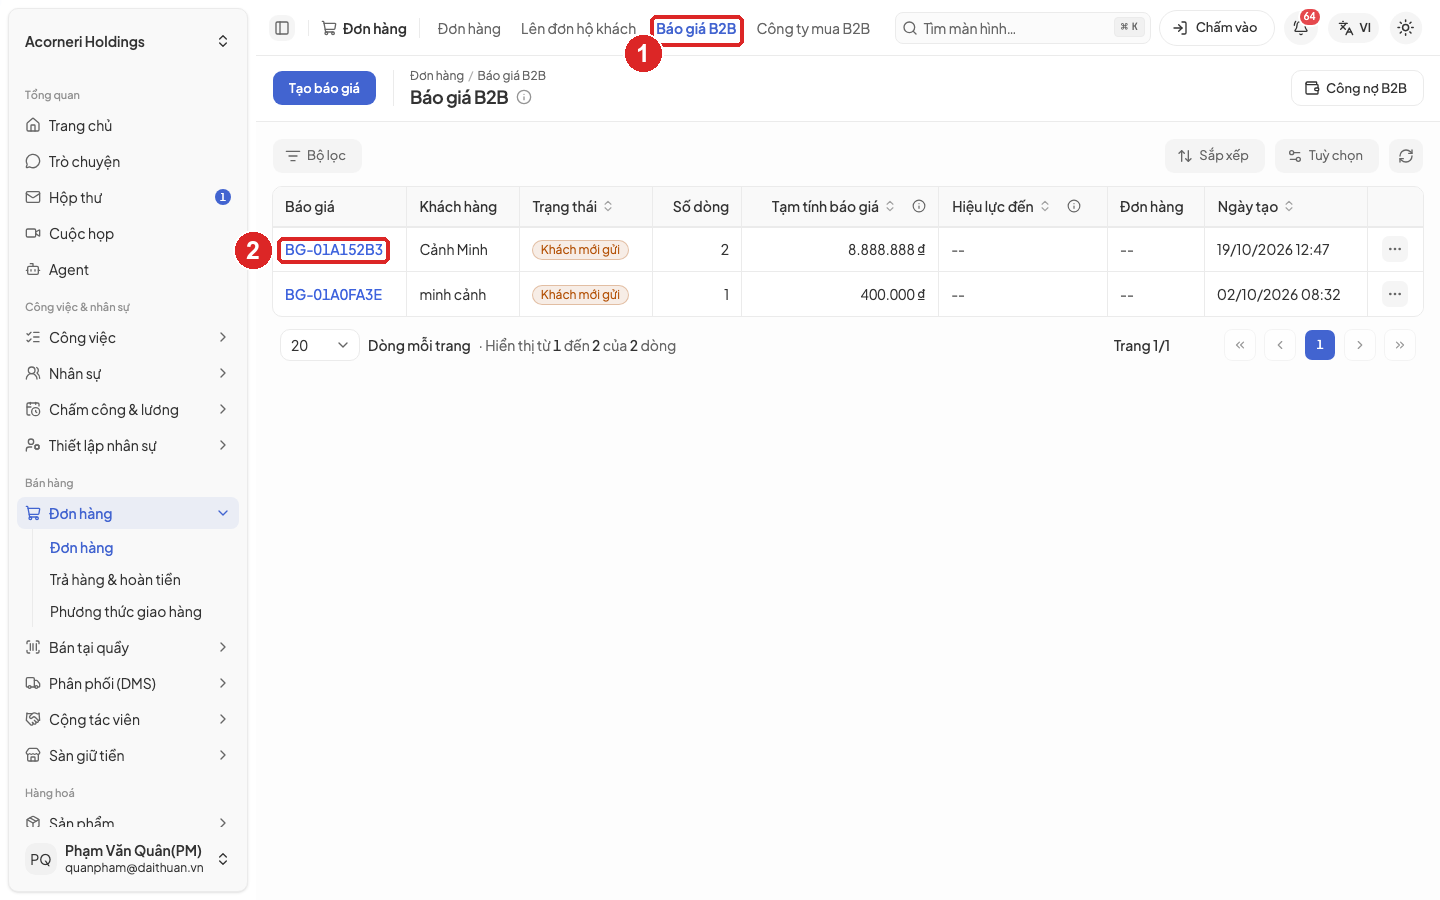The height and width of the screenshot is (900, 1440).
Task: Switch to Lên đơn hộ khách tab
Action: (578, 29)
